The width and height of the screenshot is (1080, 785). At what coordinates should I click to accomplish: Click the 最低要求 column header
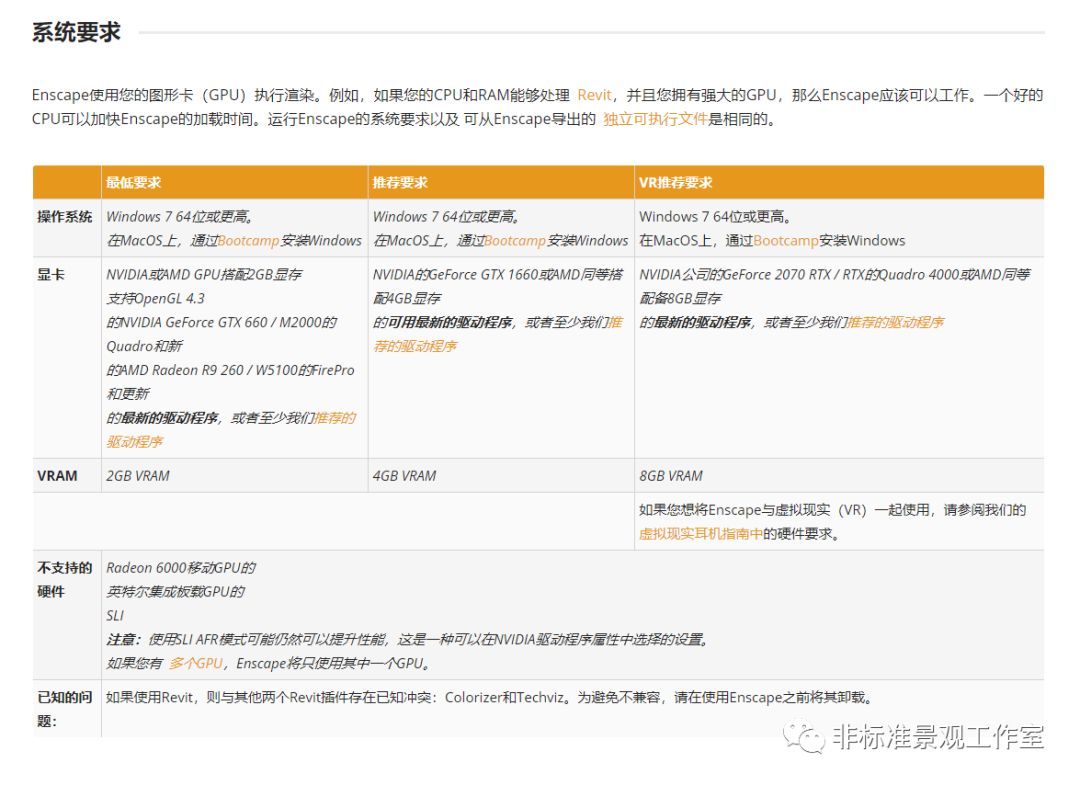point(133,182)
